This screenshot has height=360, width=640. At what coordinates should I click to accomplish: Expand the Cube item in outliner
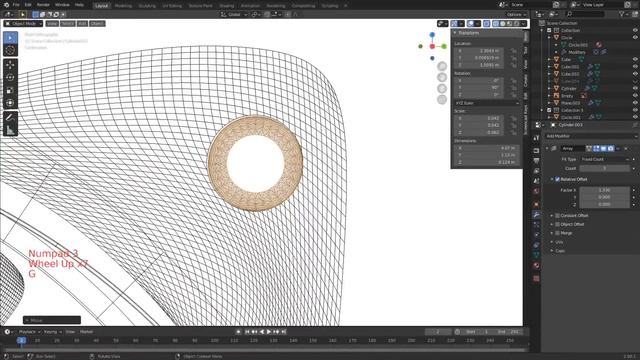[x=549, y=60]
